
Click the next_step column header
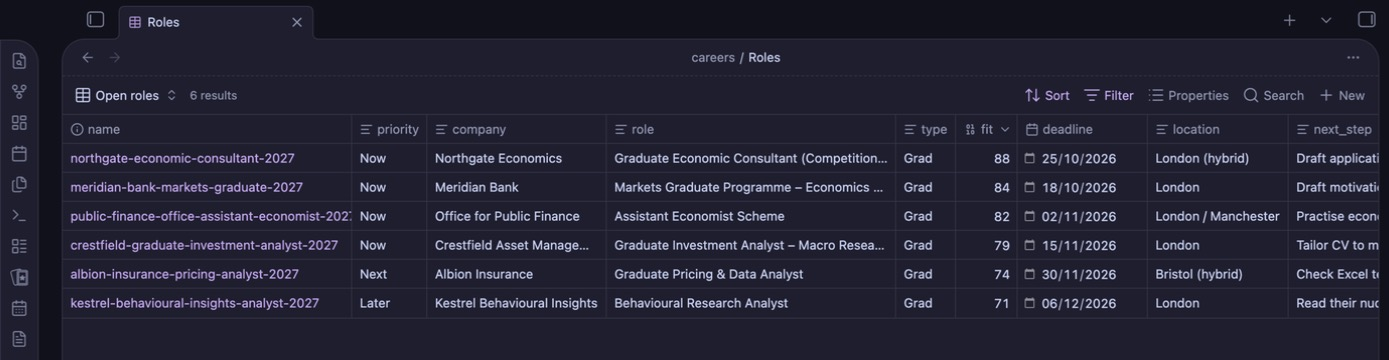pyautogui.click(x=1334, y=130)
